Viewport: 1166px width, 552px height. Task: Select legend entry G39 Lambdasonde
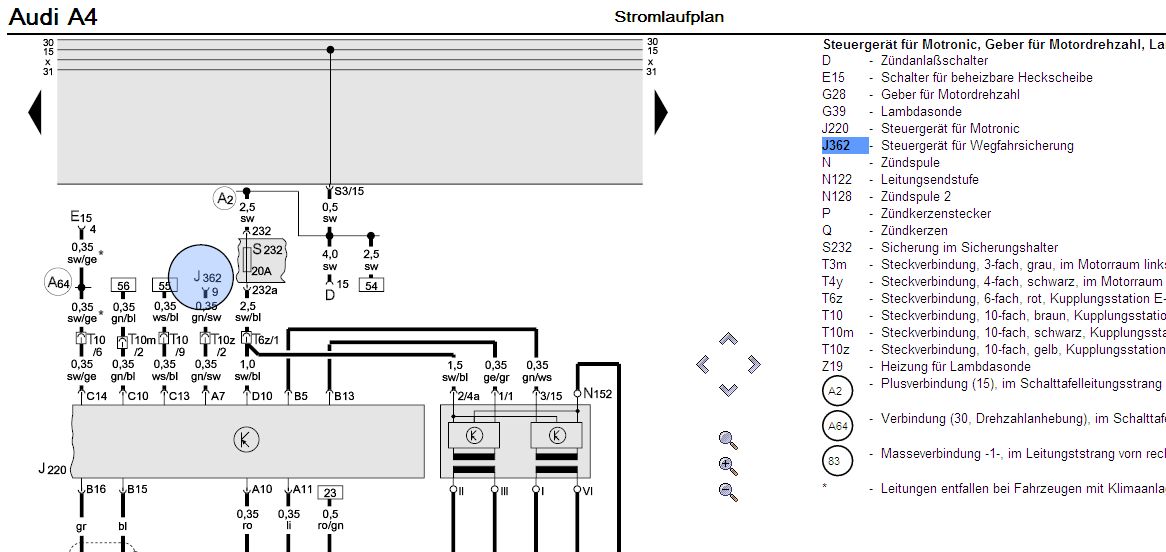click(892, 112)
